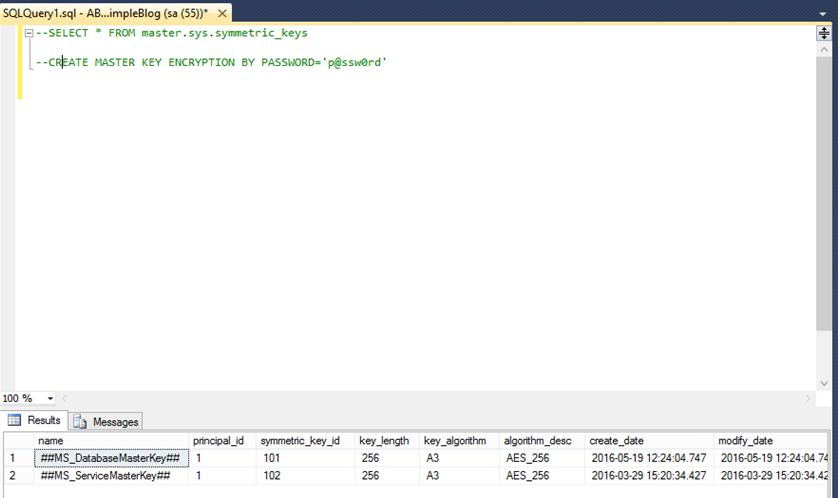This screenshot has width=840, height=498.
Task: Click AES_256 in the DatabaseMasterKey row
Action: [542, 458]
